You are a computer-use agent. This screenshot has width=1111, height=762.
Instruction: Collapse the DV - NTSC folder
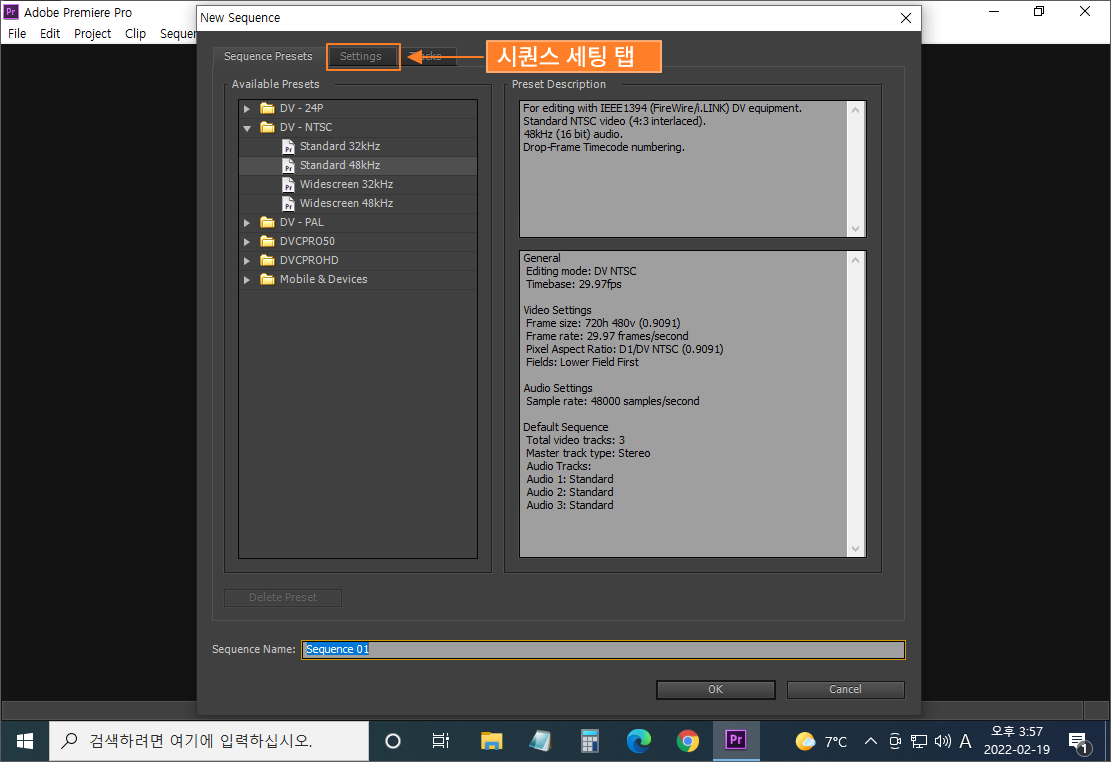[247, 128]
